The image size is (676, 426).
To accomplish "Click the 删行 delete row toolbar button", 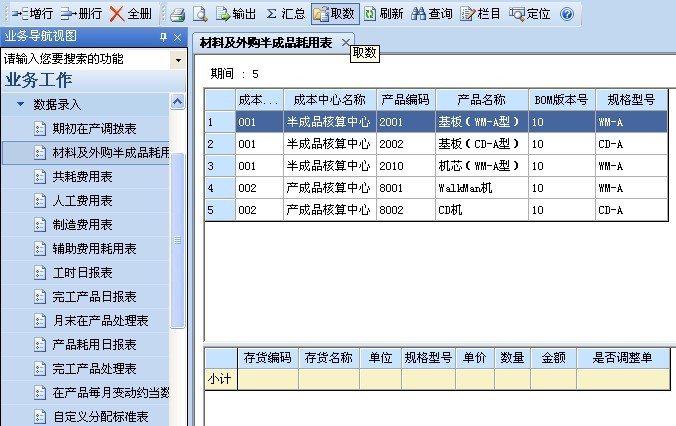I will coord(81,14).
